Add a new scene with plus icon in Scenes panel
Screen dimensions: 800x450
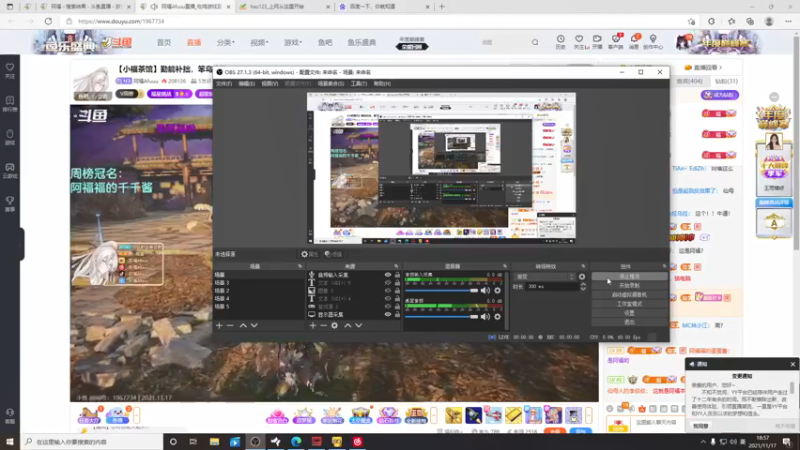point(219,326)
